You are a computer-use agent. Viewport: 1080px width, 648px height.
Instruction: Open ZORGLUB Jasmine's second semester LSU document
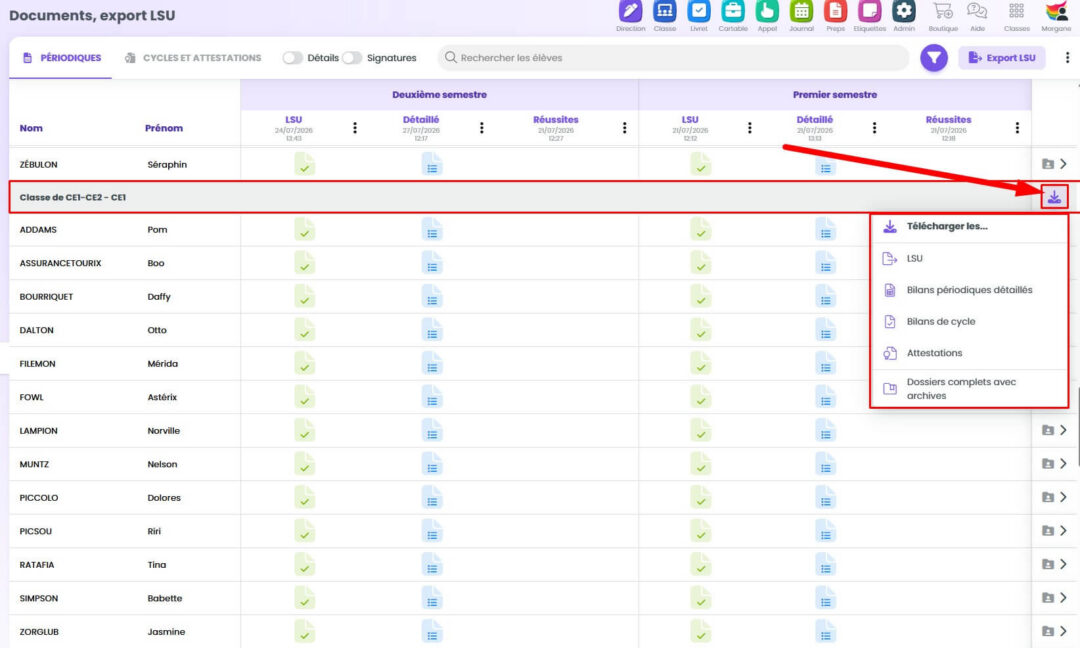[304, 631]
